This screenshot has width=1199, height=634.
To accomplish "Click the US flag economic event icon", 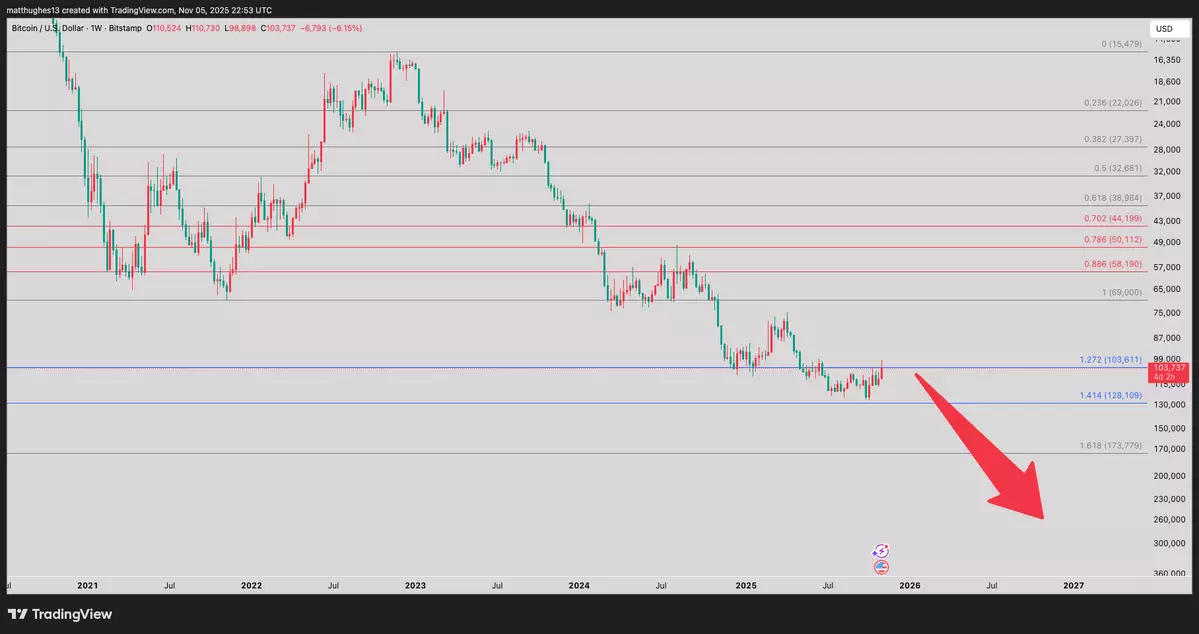I will coord(881,567).
